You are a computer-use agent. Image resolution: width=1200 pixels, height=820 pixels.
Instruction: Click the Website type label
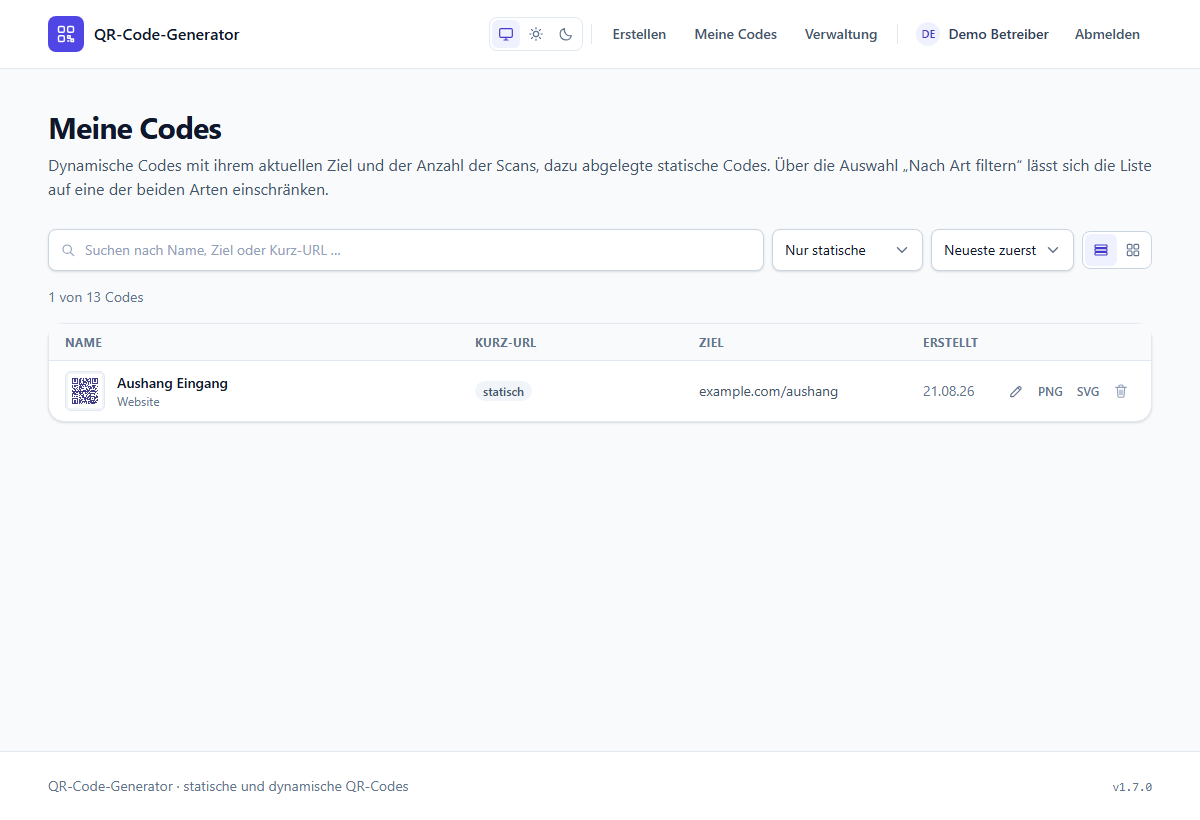point(138,402)
